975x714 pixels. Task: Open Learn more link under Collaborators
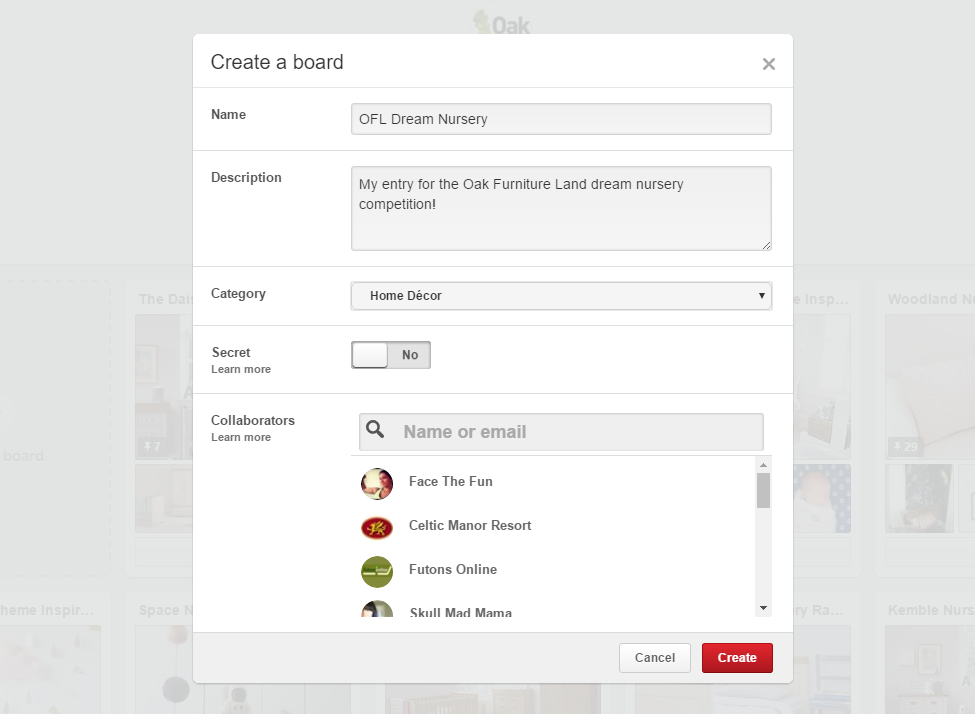241,438
